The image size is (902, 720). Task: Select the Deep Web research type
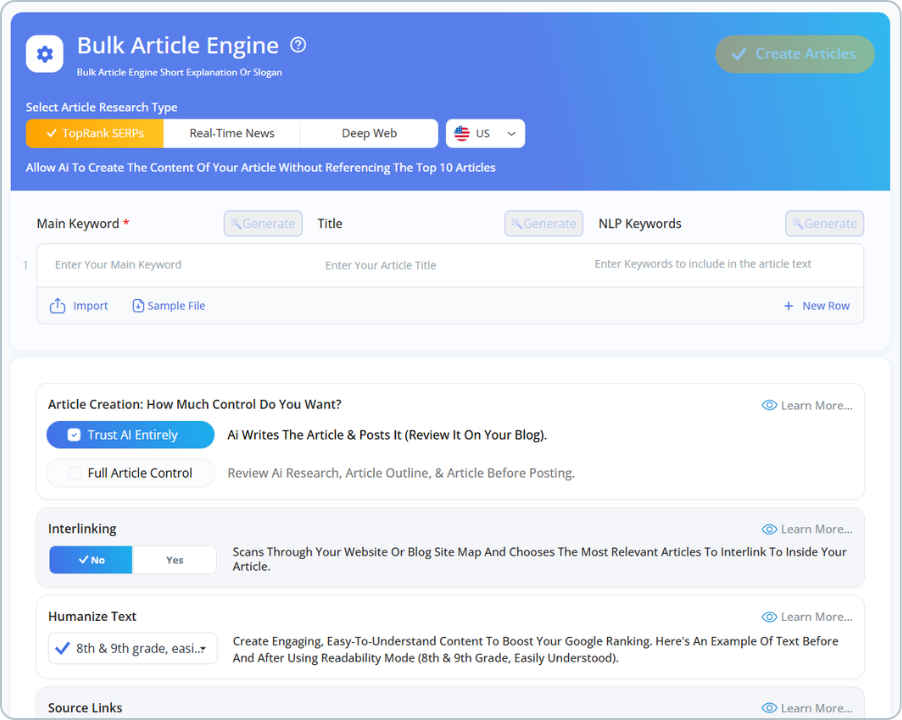tap(369, 132)
